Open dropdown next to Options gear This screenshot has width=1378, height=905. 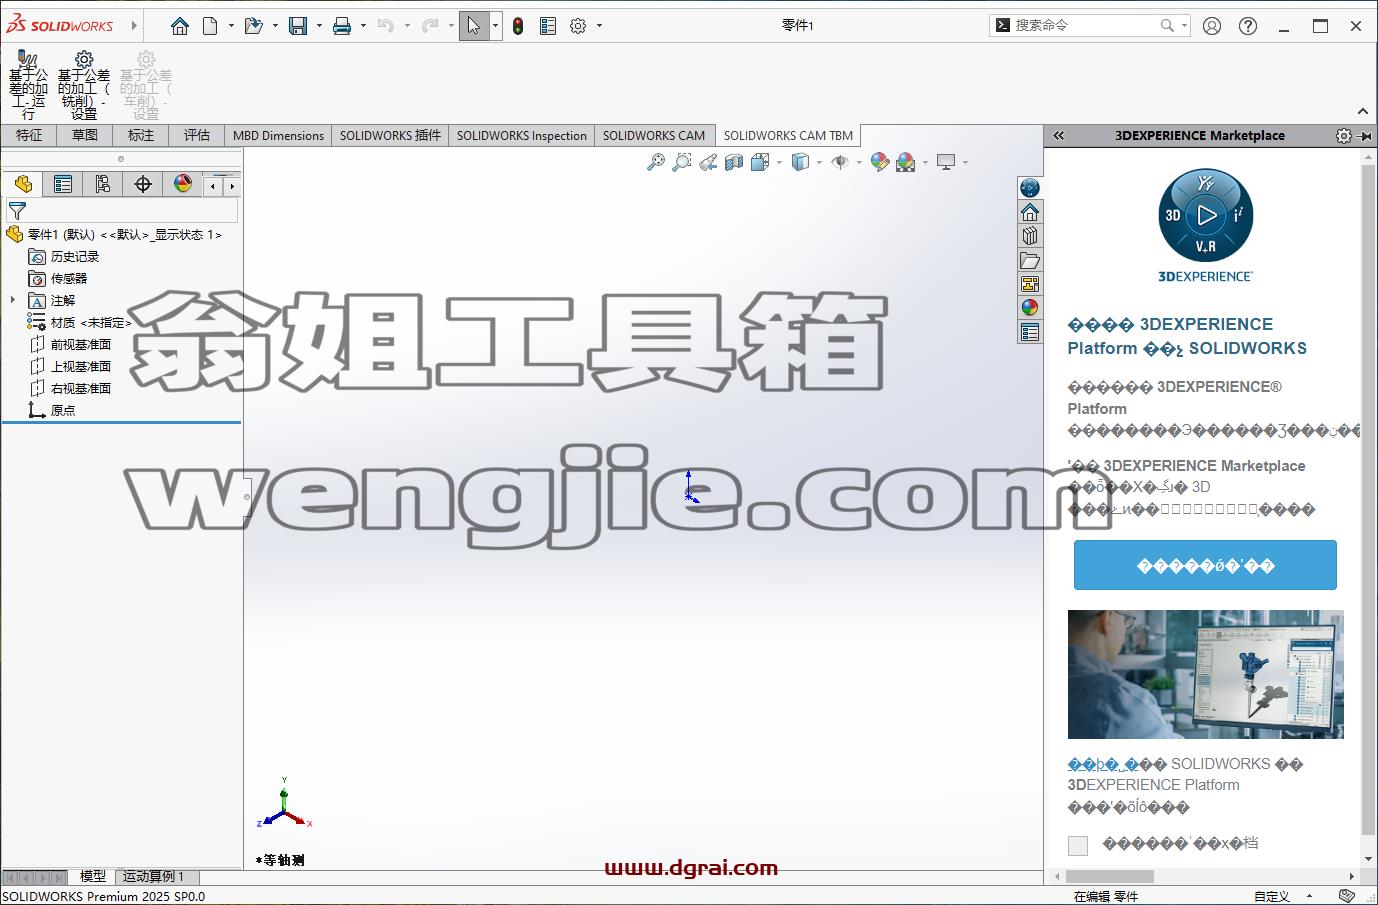tap(599, 26)
